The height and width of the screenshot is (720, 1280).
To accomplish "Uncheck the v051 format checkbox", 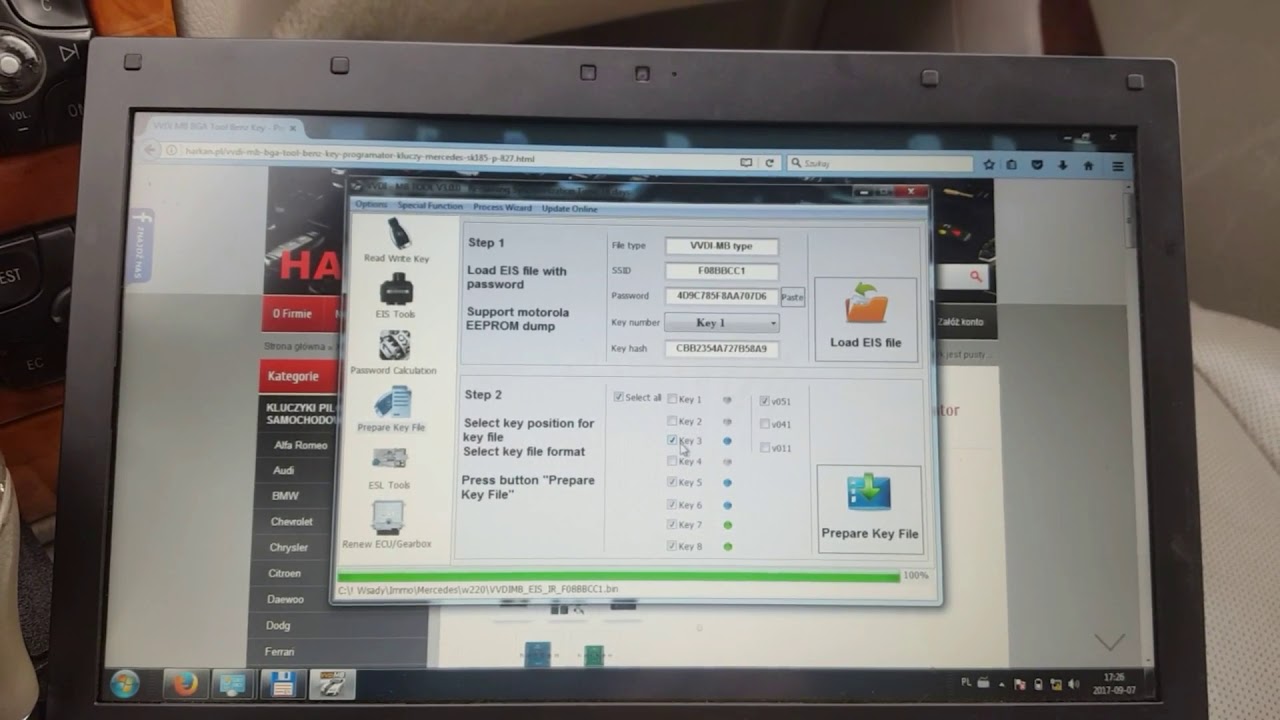I will point(765,401).
